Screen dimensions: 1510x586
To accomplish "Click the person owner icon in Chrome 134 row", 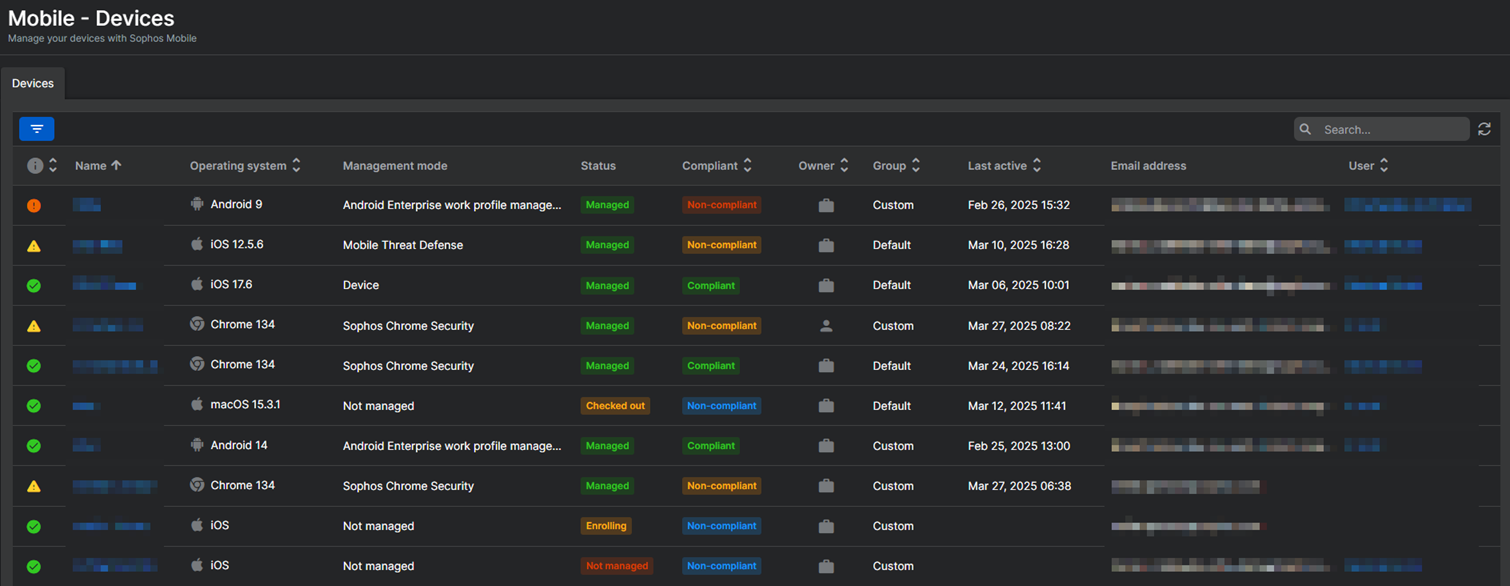I will tap(826, 325).
